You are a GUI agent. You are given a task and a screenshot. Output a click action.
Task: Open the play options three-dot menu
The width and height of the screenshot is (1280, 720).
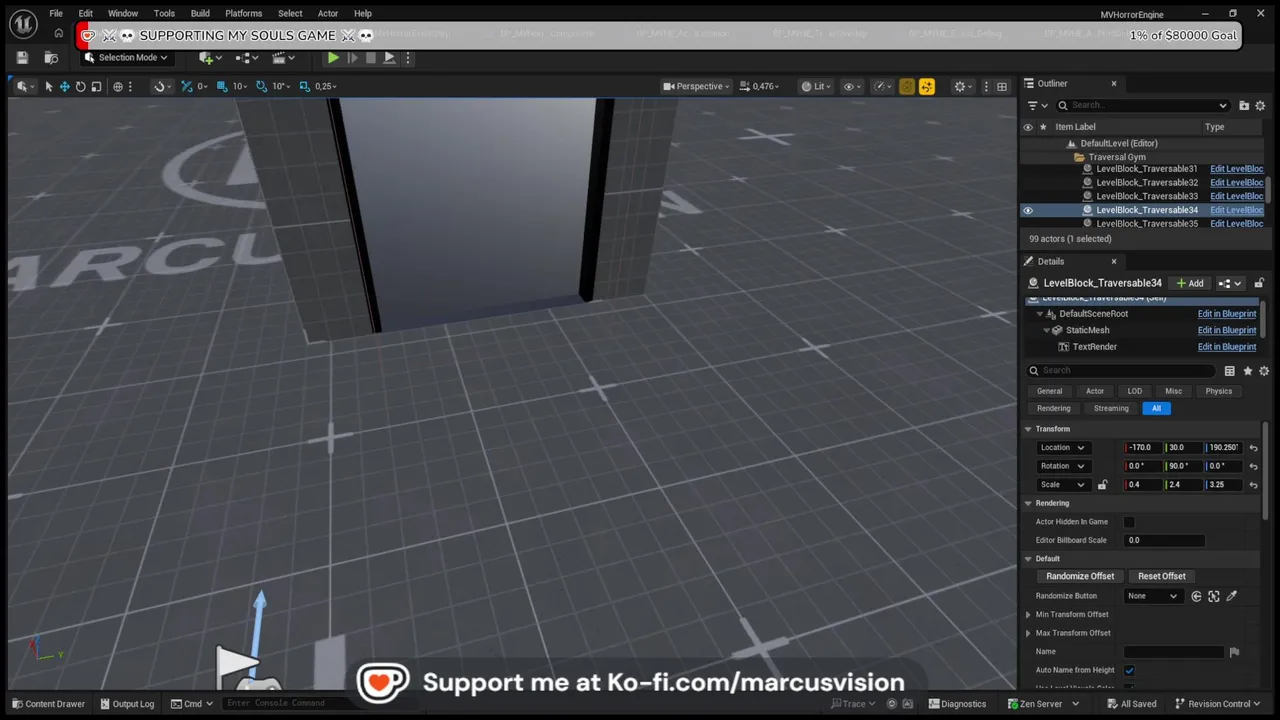(x=408, y=58)
